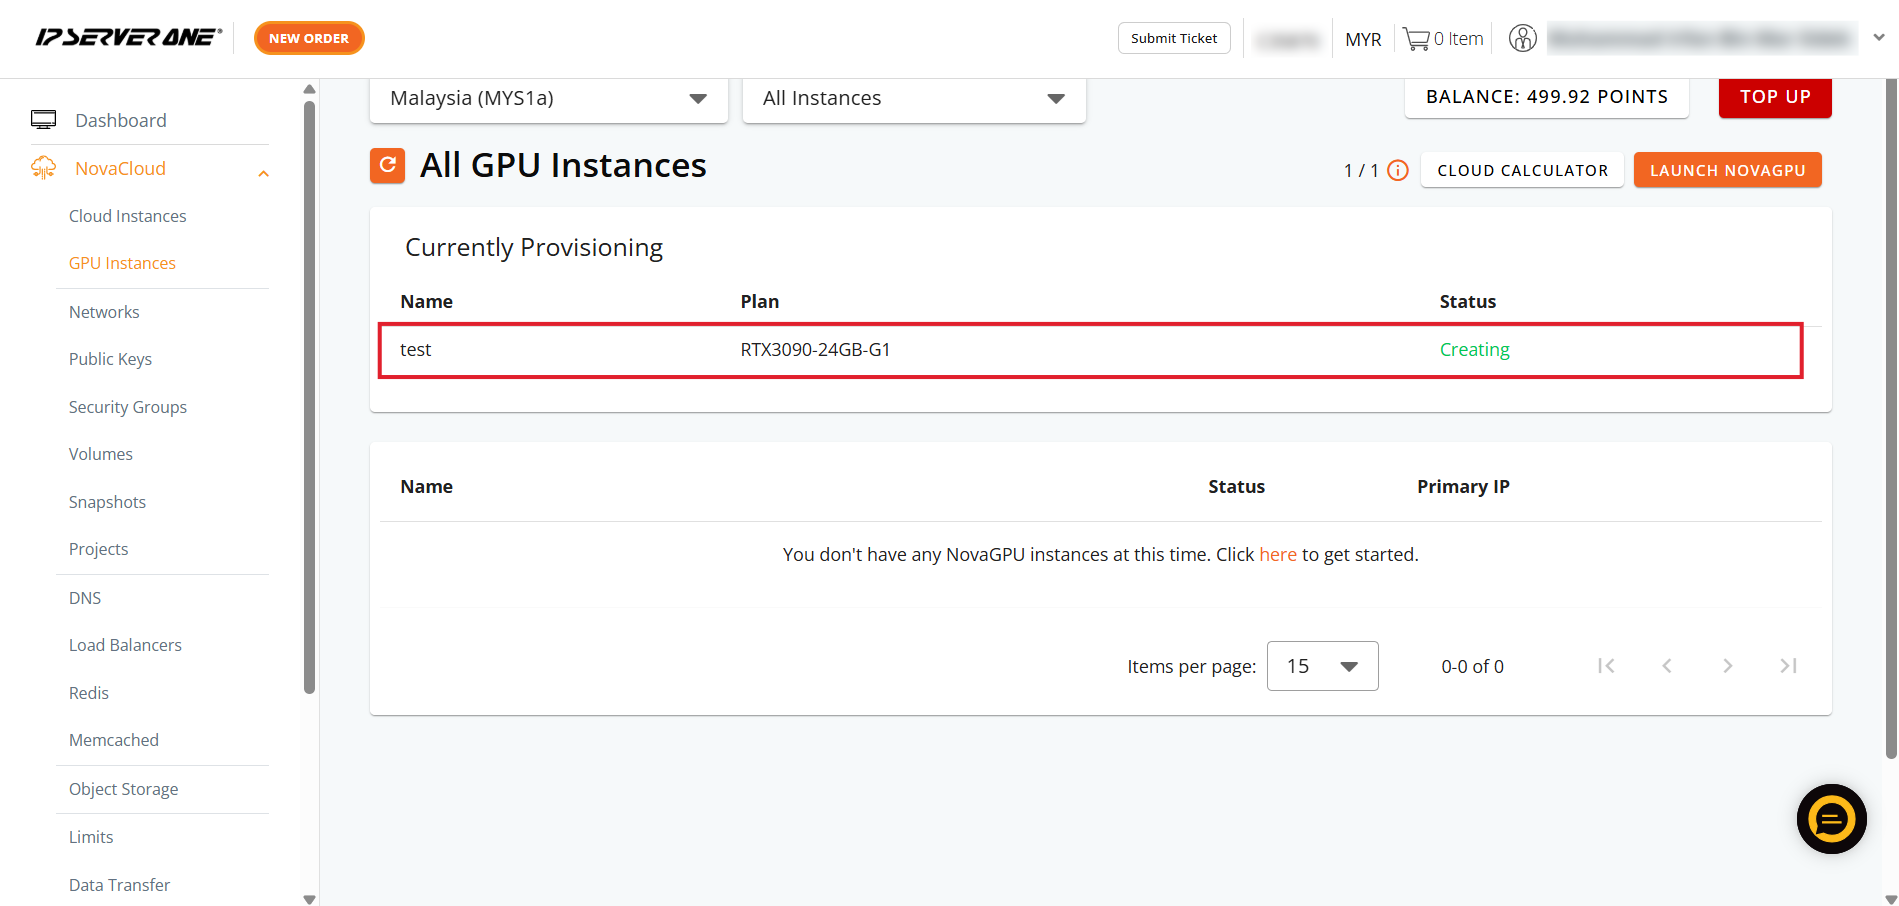The image size is (1899, 906).
Task: Click the 'here' link to get started
Action: point(1277,554)
